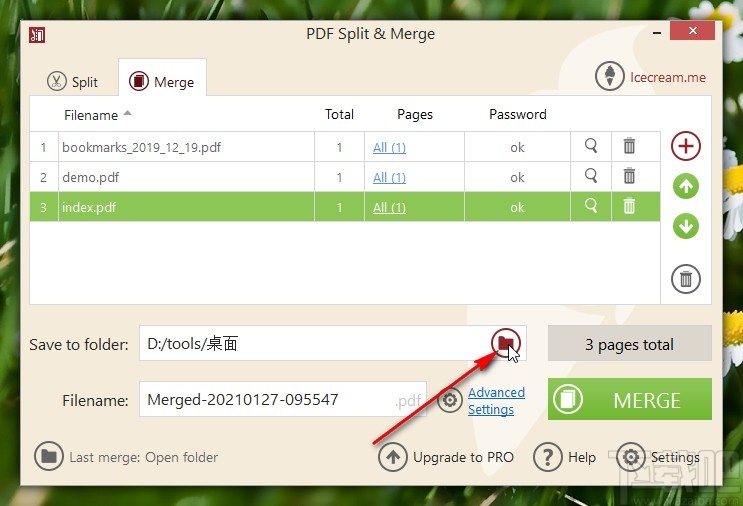Screen dimensions: 743x506
Task: Click the Upgrade to PRO arrow icon
Action: 392,457
